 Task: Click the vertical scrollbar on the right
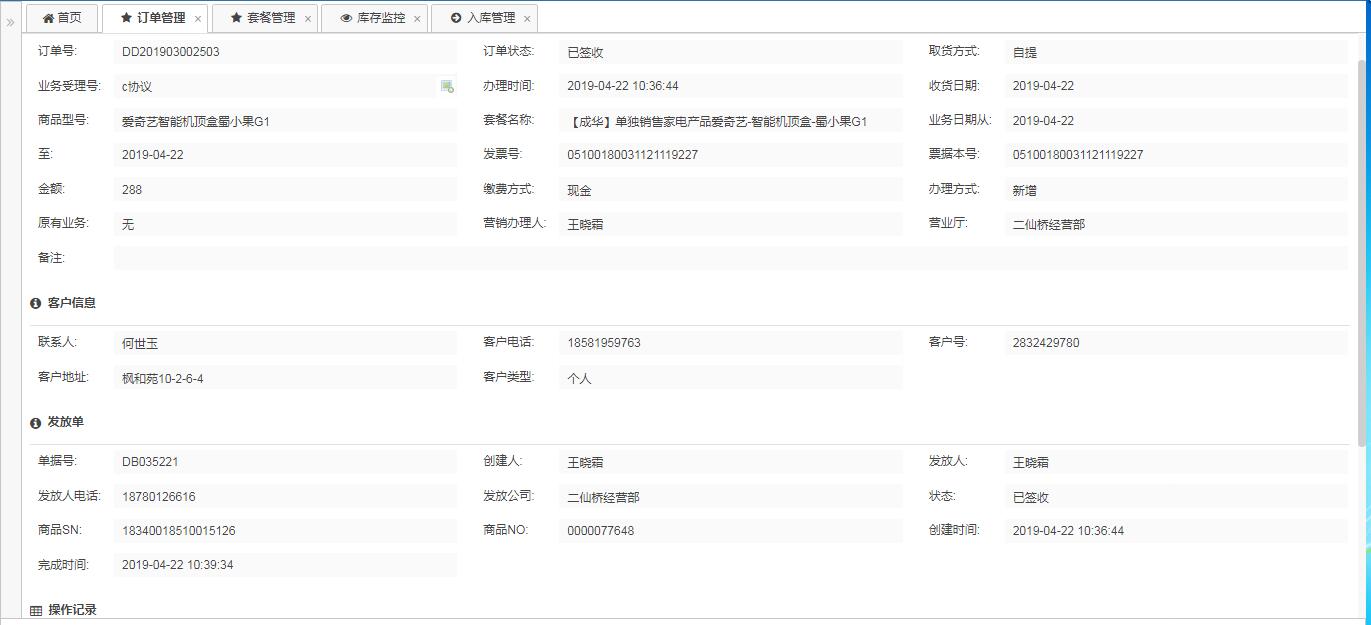tap(1362, 250)
